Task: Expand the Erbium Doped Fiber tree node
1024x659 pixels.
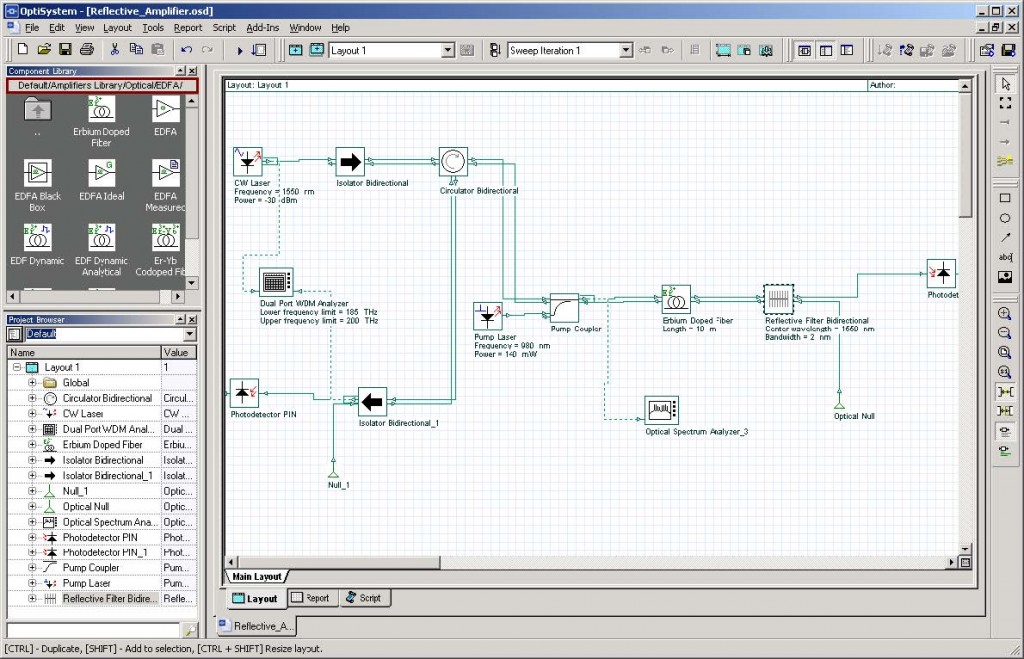Action: coord(32,445)
